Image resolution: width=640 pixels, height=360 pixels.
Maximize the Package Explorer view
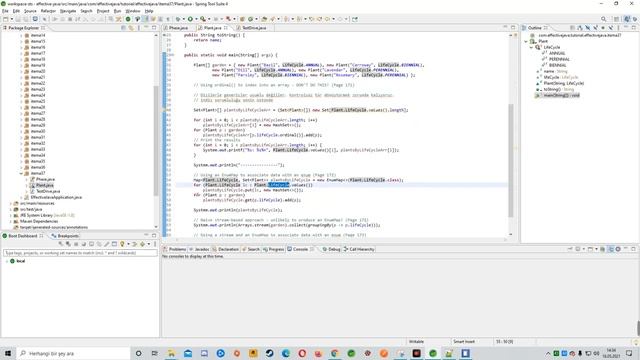(x=154, y=28)
